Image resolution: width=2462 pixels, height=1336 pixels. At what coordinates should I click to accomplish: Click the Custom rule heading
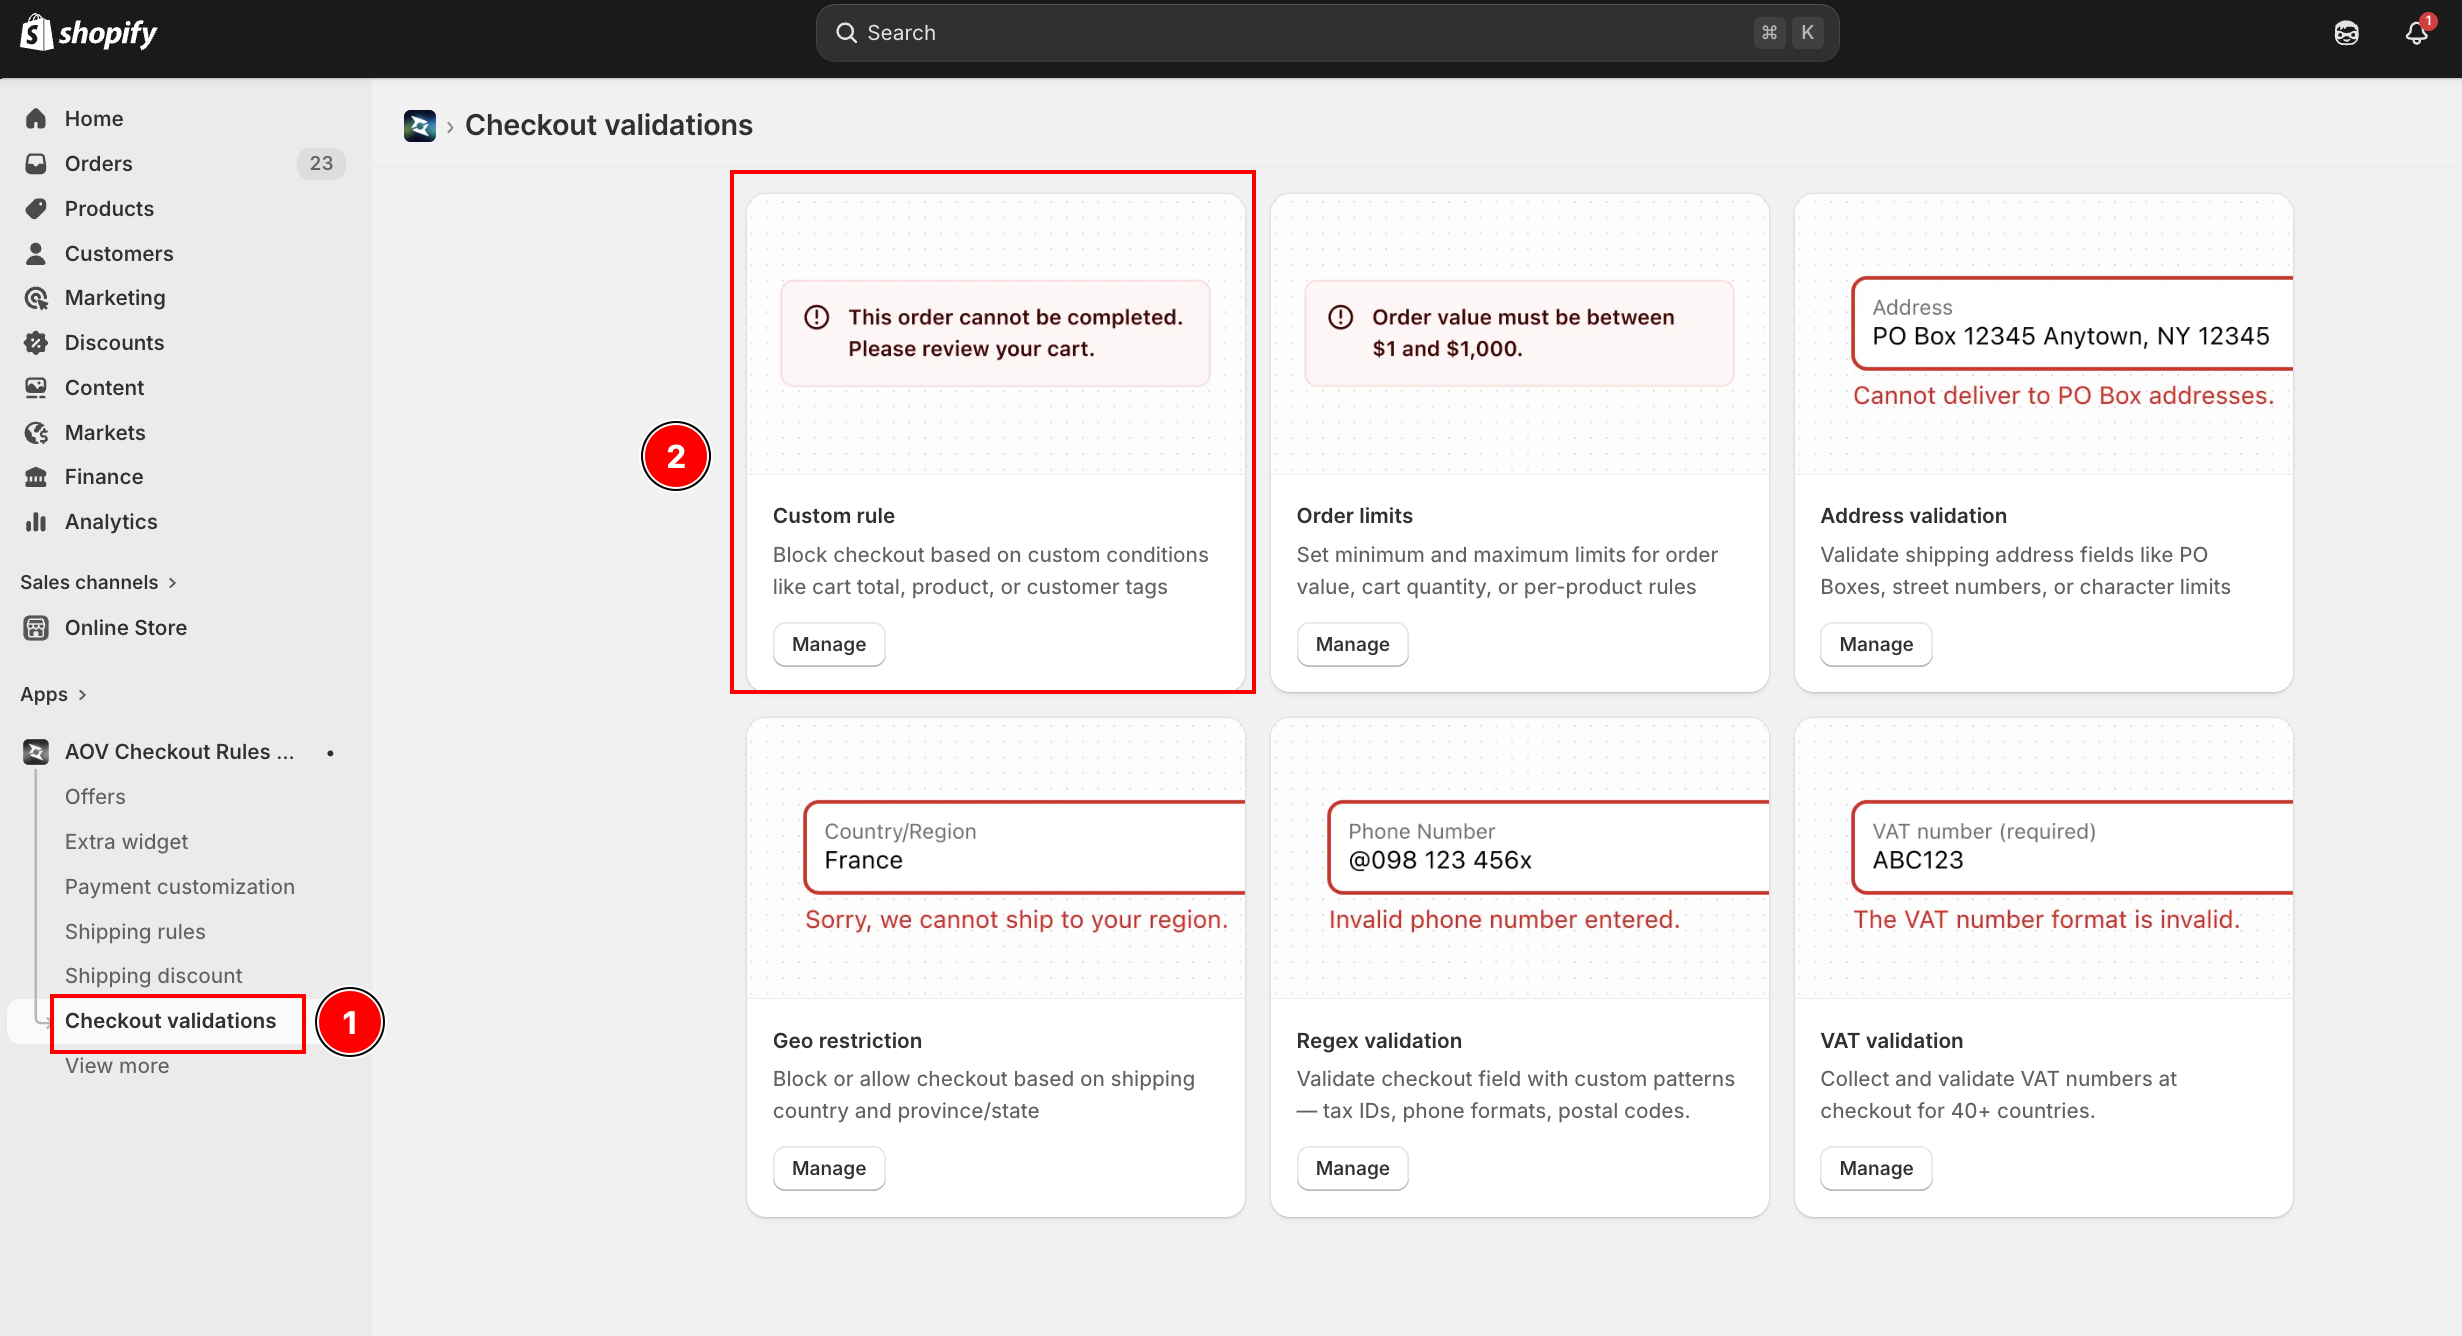833,516
